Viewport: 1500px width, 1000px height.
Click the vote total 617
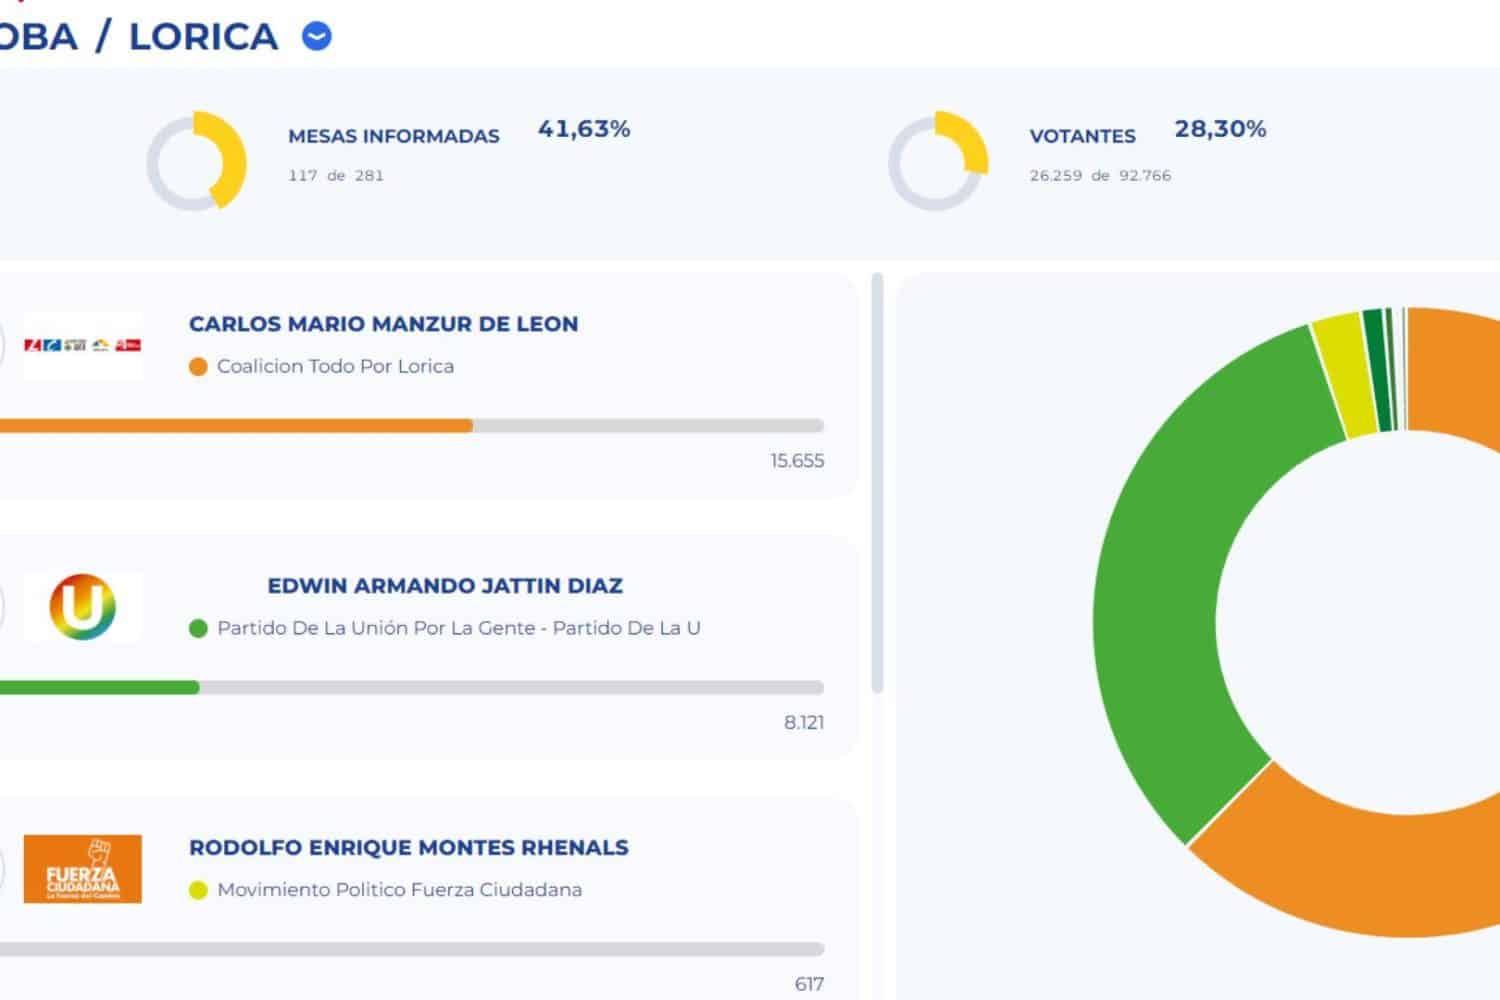coord(809,984)
